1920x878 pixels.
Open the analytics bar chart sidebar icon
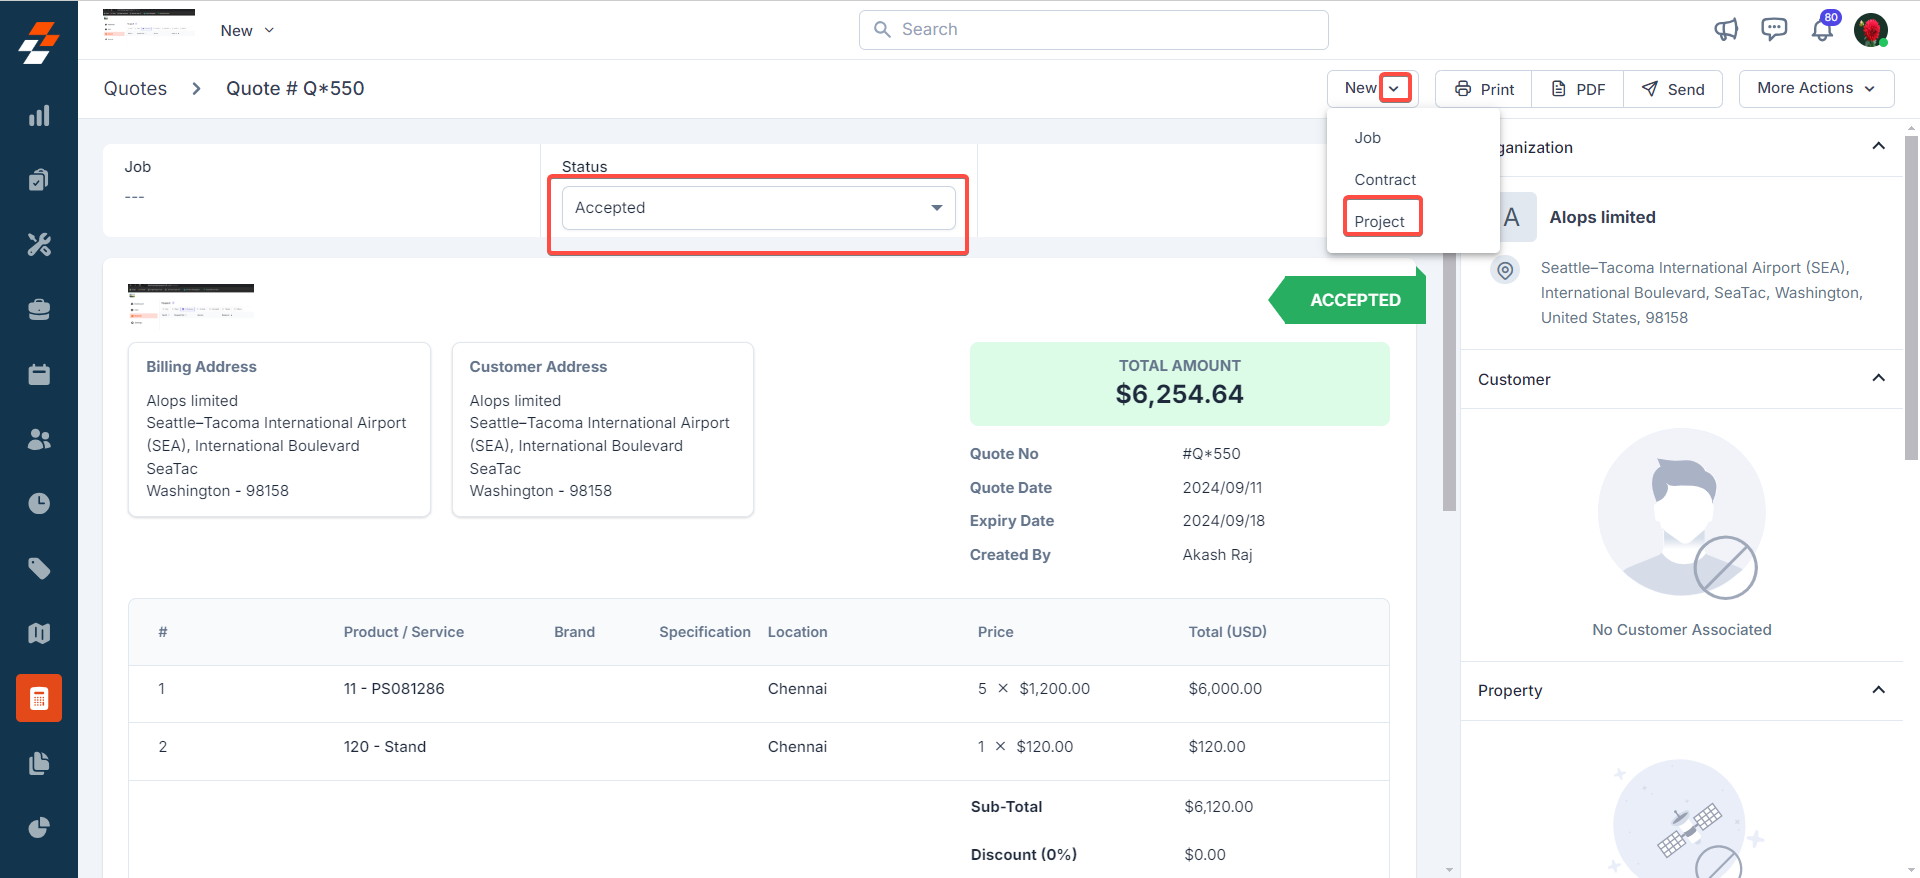pos(39,116)
